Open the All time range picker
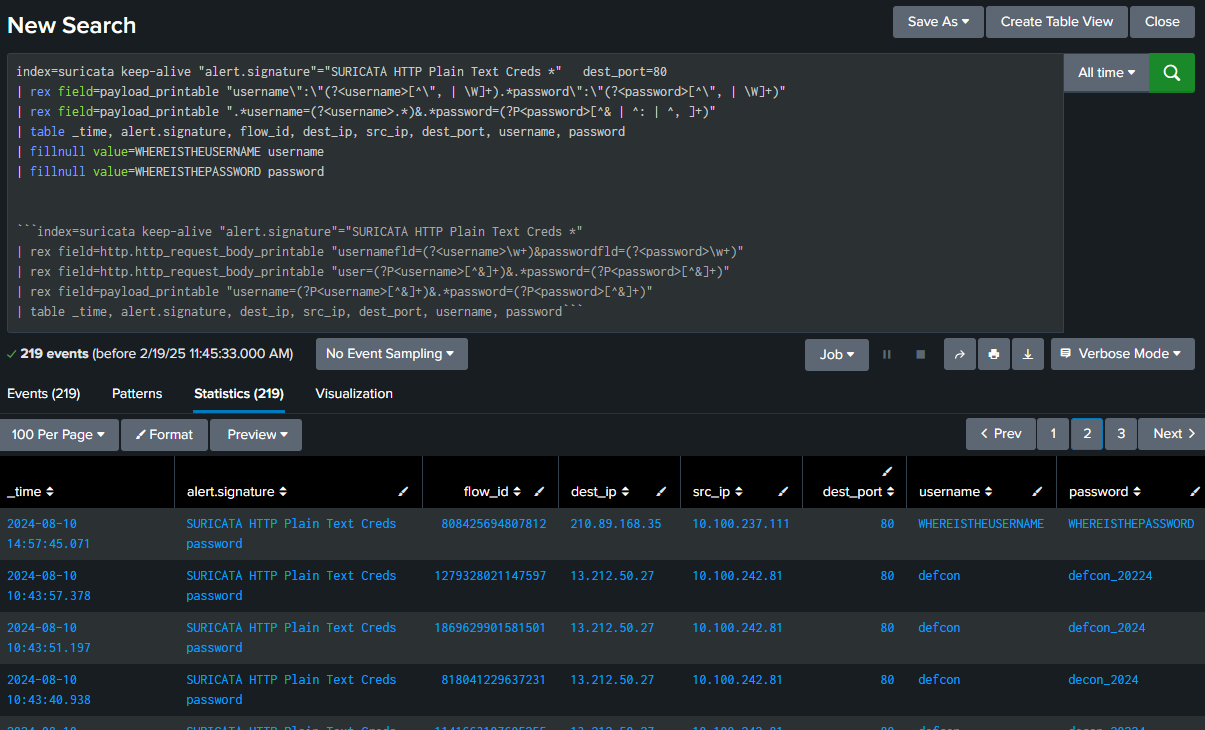Screen dimensions: 1205x730 point(1106,73)
